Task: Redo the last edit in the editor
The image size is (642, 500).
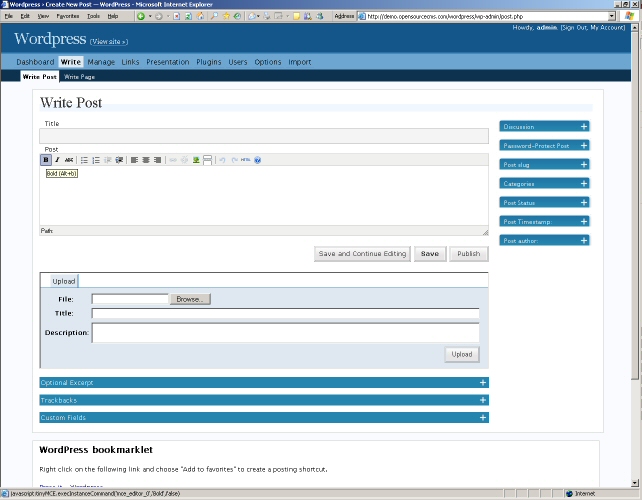Action: tap(234, 160)
